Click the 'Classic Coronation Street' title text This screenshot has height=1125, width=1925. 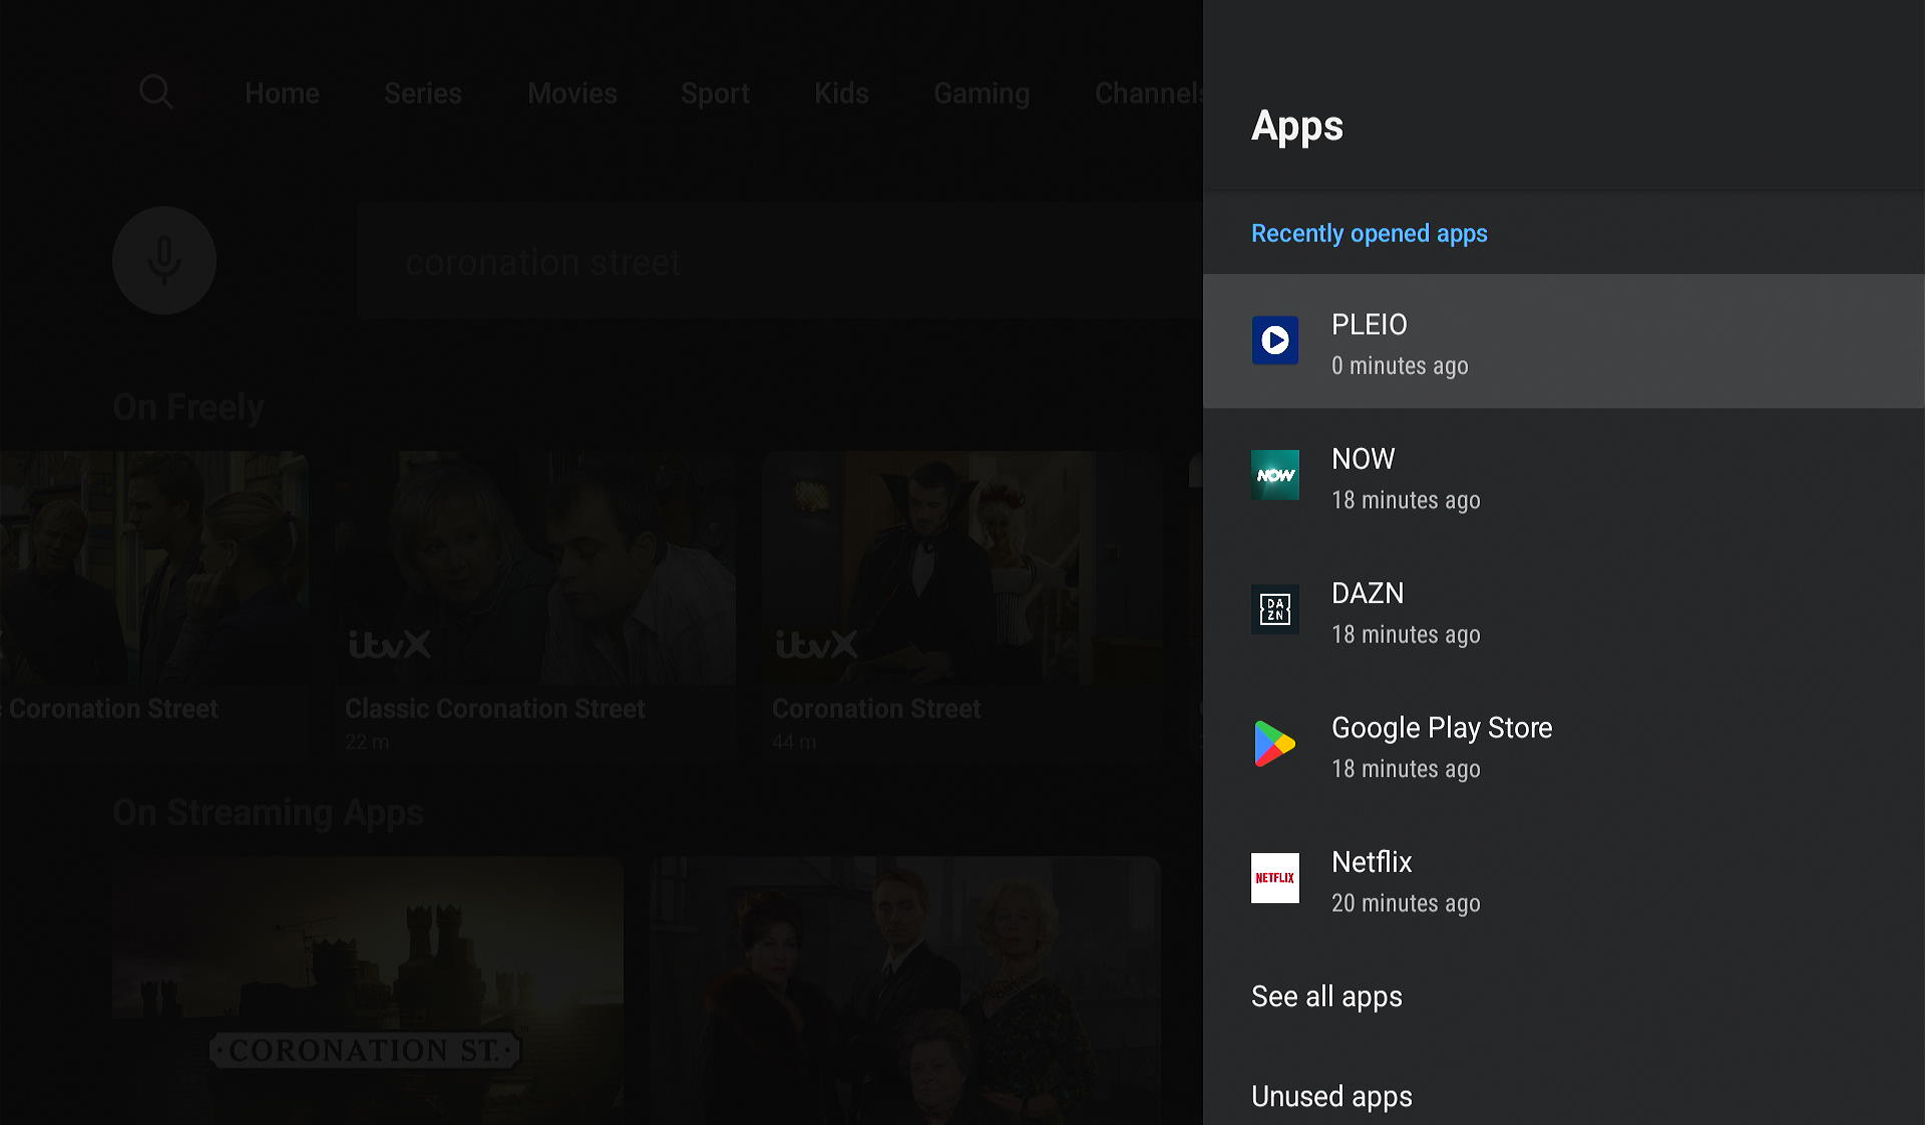click(x=495, y=709)
